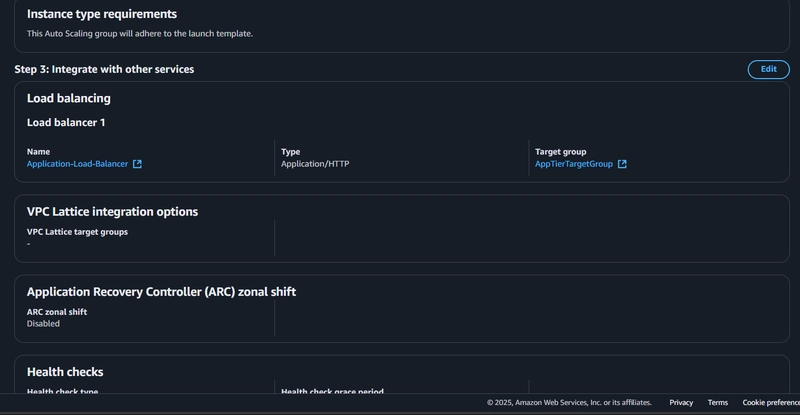Click the VPC Lattice target groups label
800x415 pixels.
tap(77, 232)
